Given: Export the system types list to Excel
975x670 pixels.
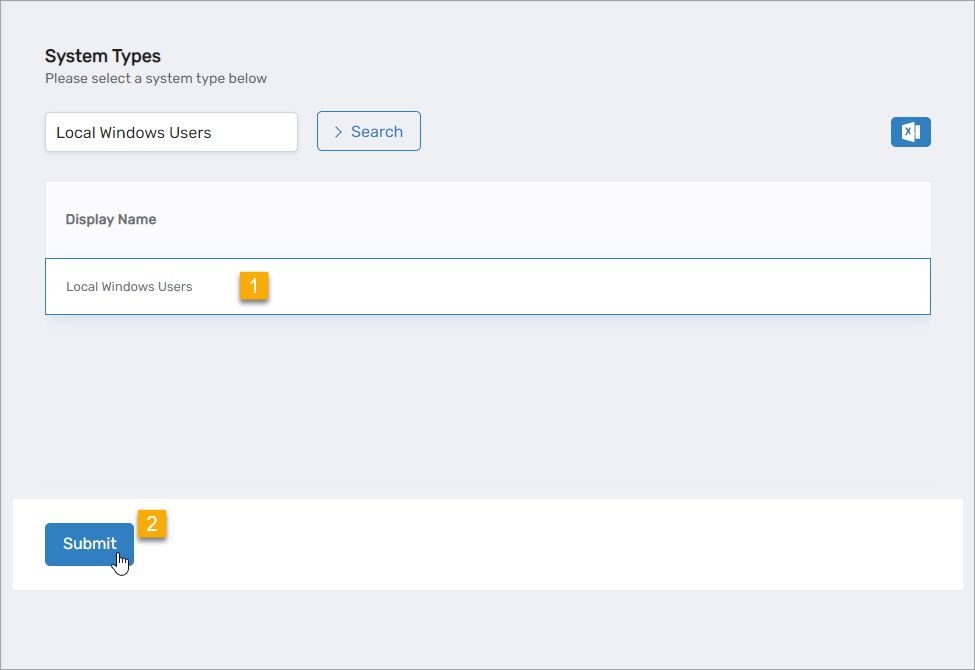Looking at the screenshot, I should 910,132.
